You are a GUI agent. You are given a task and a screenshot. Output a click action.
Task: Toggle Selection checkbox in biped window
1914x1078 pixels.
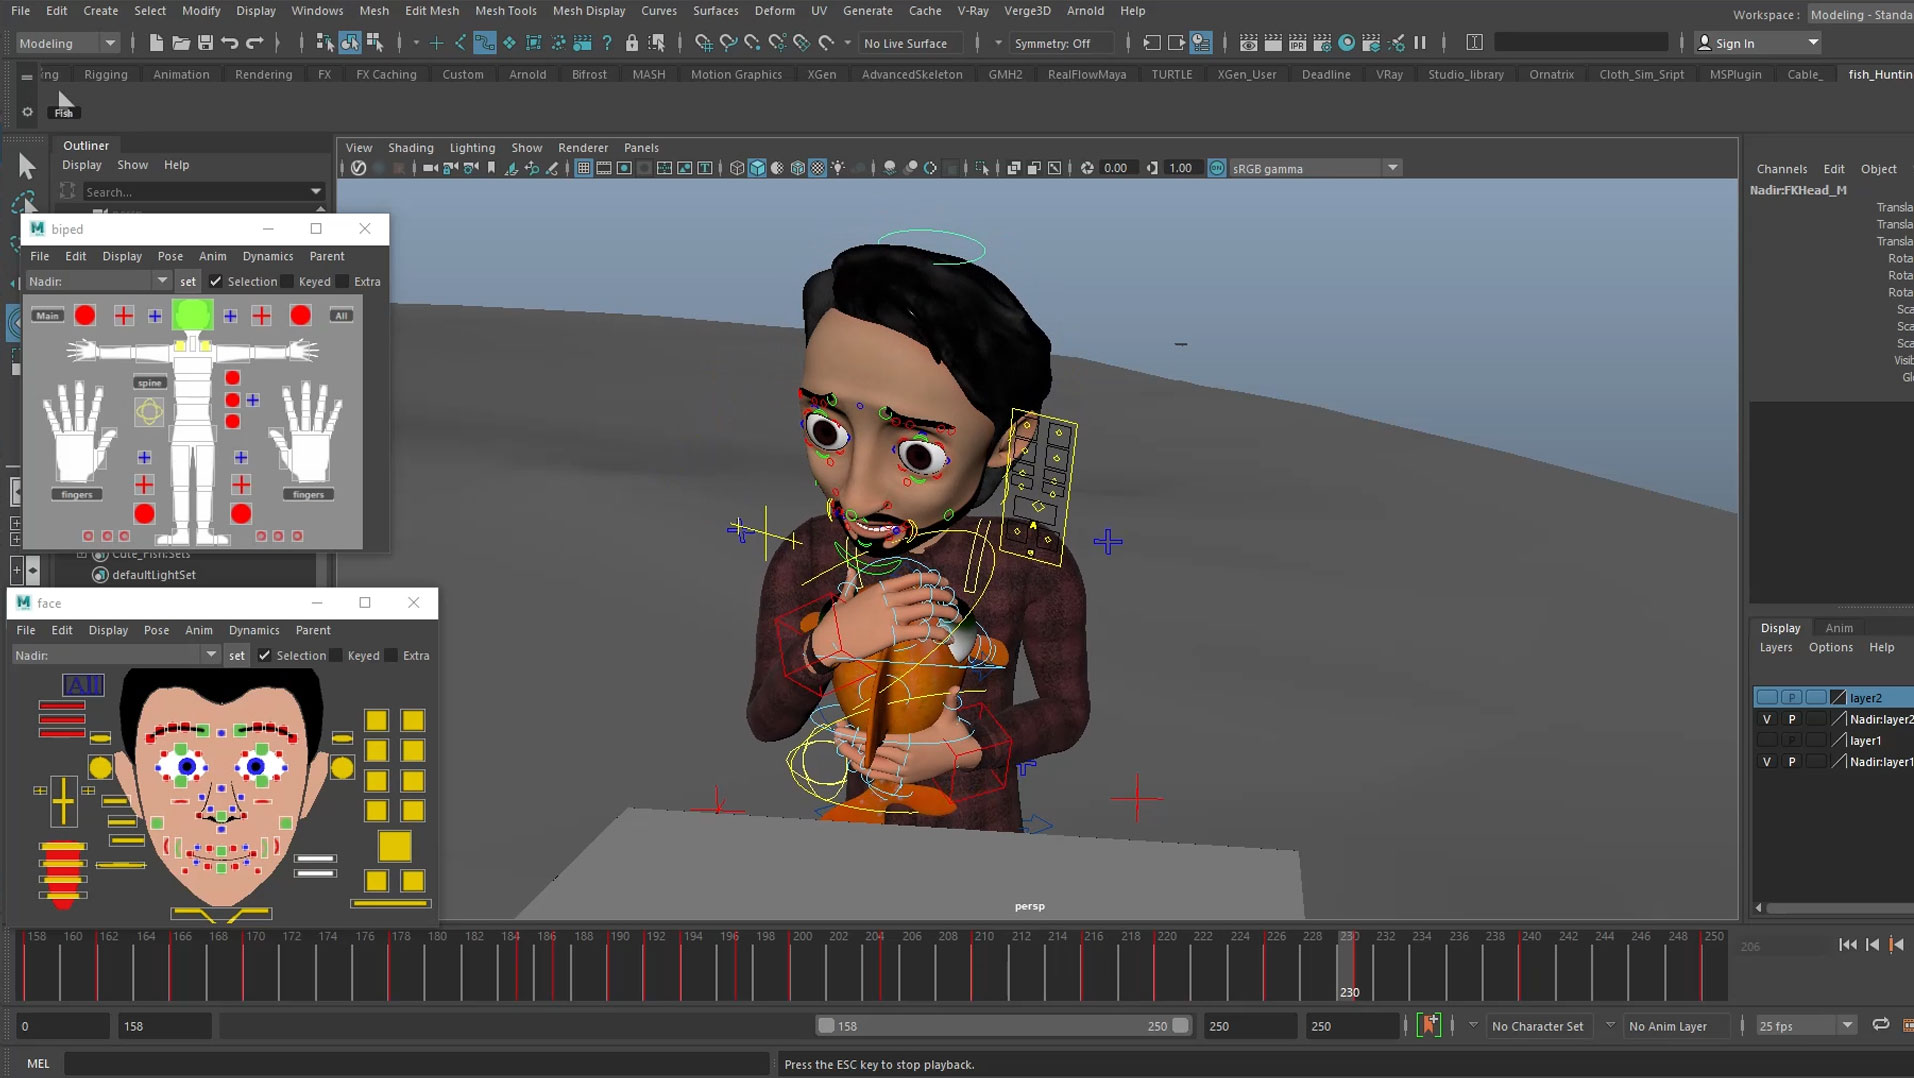216,282
